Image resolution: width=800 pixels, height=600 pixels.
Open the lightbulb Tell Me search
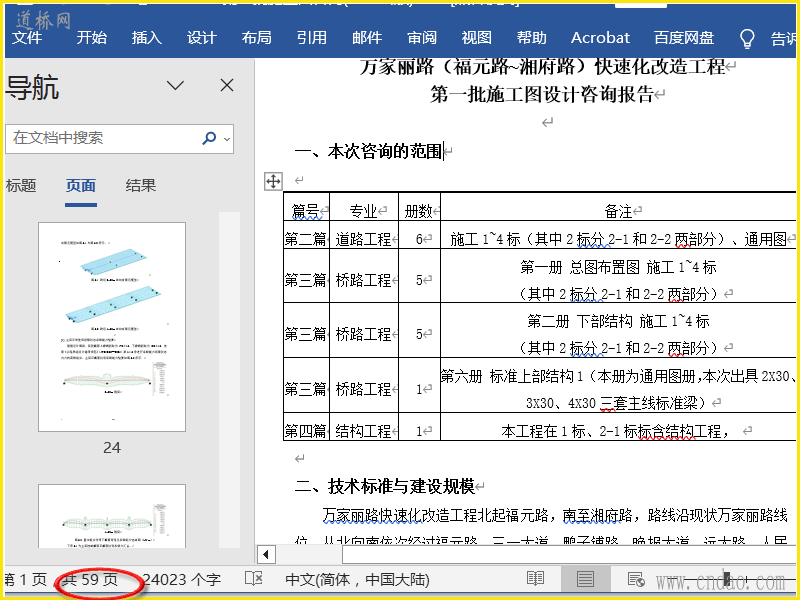[746, 38]
